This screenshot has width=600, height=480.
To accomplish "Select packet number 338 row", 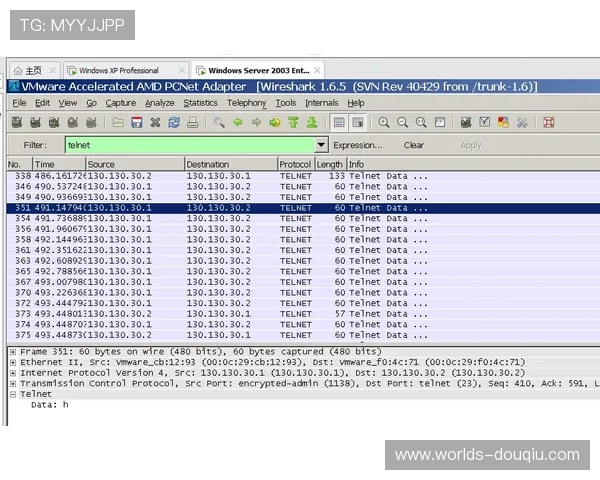I will (x=303, y=176).
